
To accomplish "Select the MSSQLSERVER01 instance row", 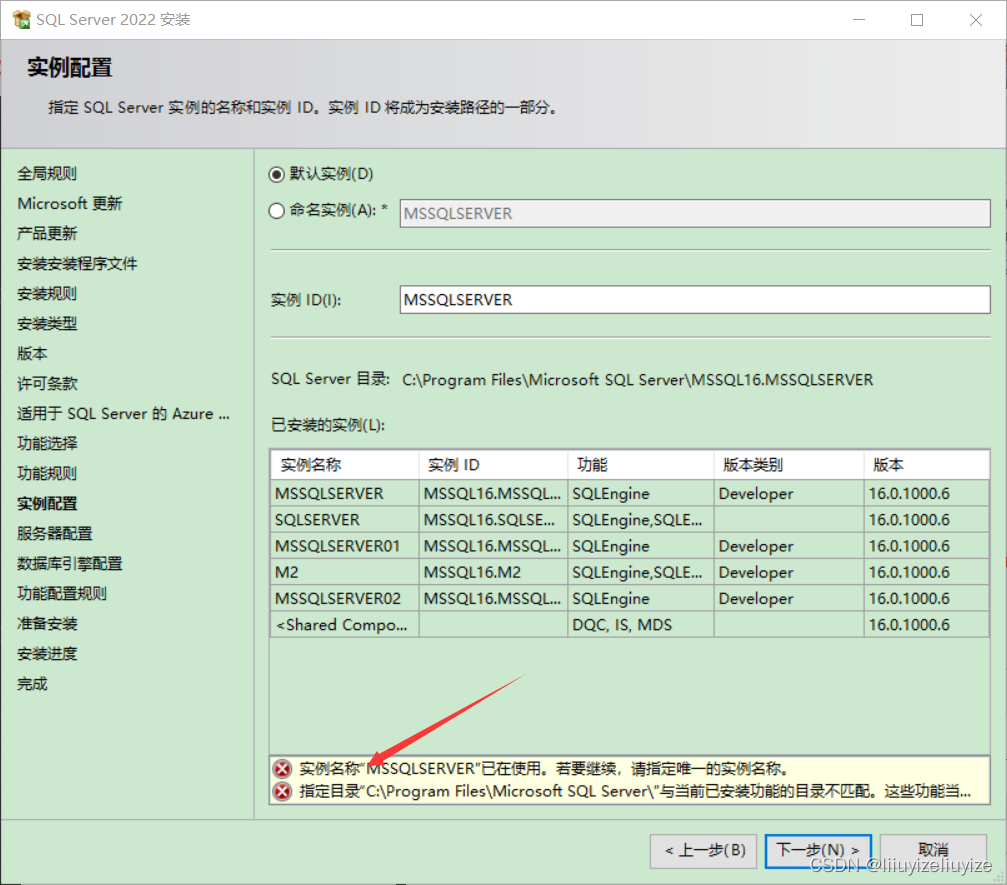I will coord(629,547).
